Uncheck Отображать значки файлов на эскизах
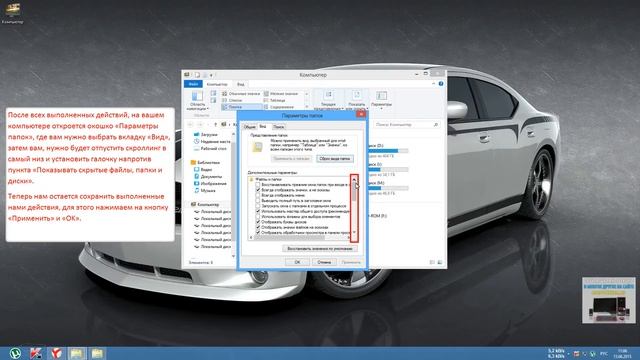This screenshot has width=640, height=360. 258,227
